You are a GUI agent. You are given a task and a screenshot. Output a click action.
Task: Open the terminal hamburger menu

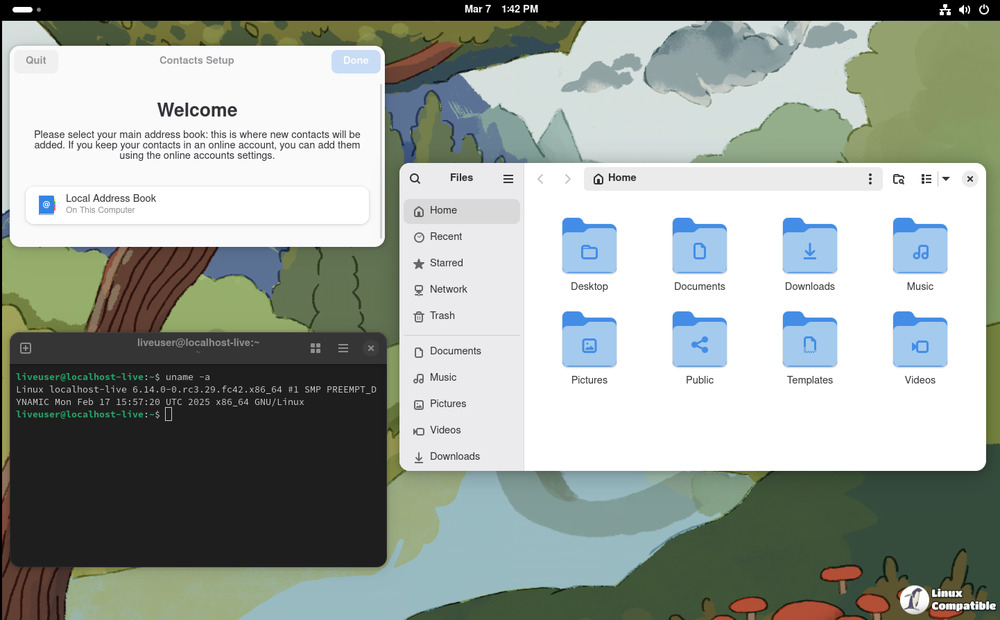[343, 348]
